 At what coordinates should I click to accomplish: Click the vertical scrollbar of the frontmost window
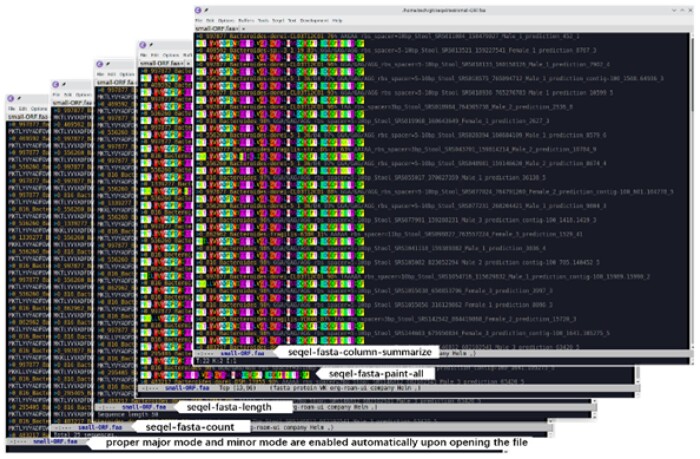click(692, 190)
